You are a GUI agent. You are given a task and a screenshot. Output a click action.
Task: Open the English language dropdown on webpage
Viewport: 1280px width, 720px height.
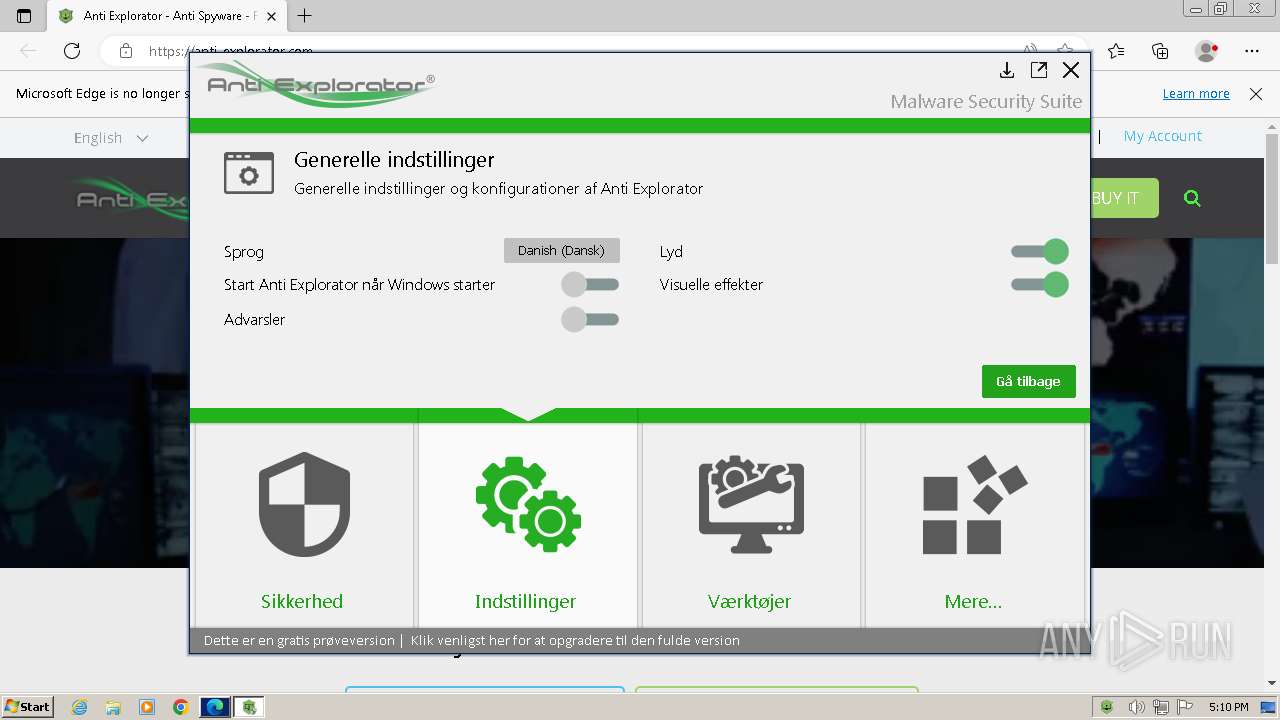[x=111, y=138]
